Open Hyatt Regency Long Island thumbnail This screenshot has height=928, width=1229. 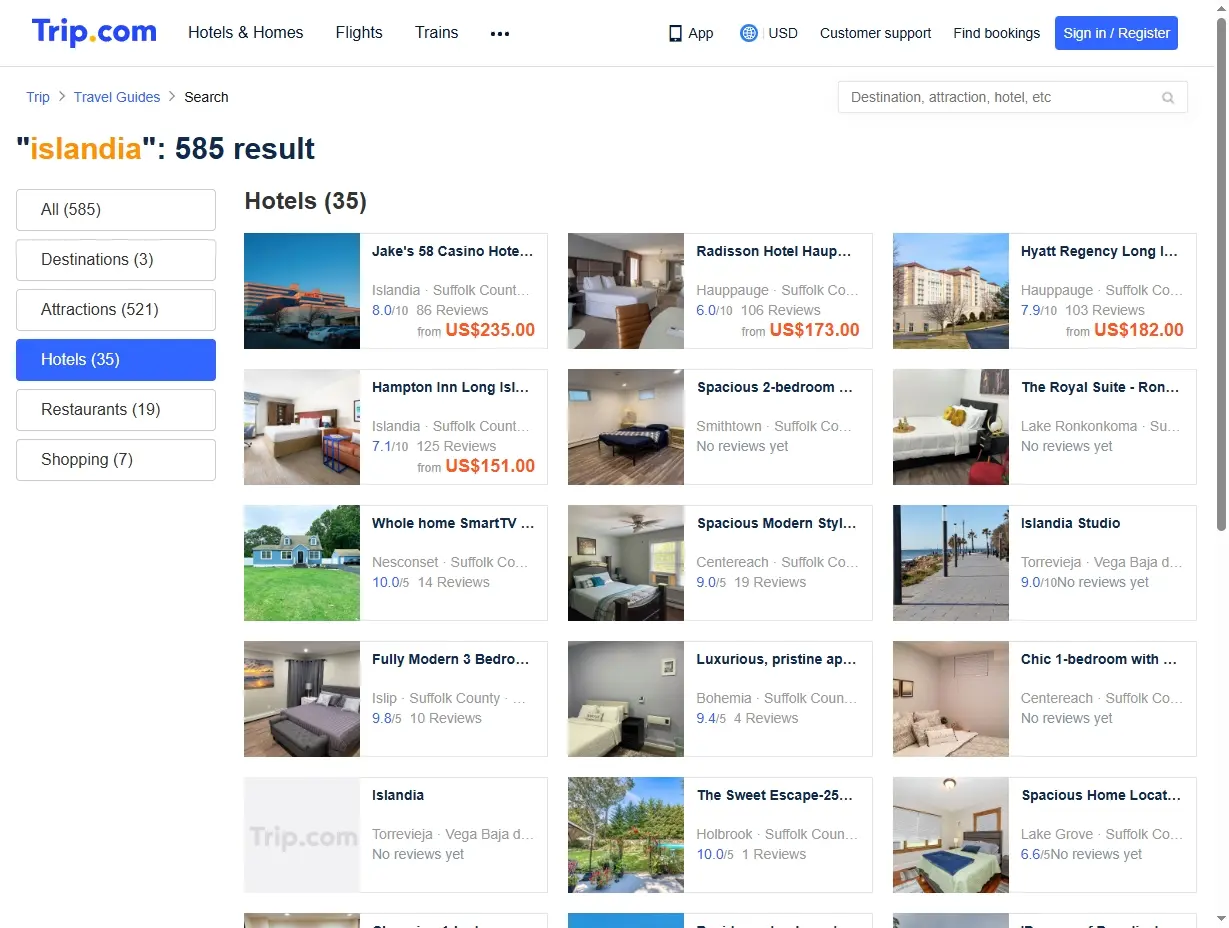coord(951,291)
